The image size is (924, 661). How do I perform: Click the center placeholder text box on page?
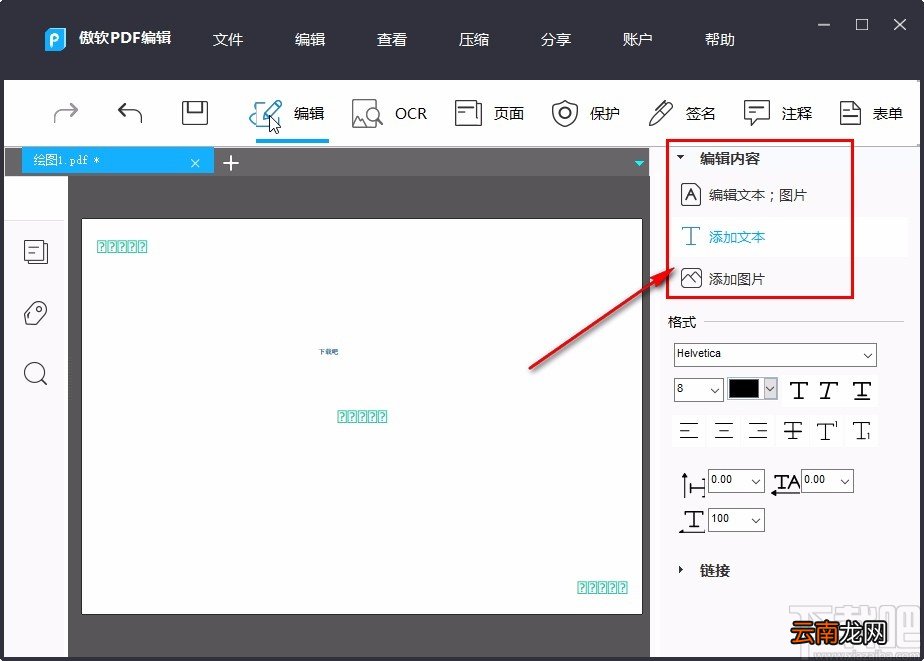tap(362, 417)
